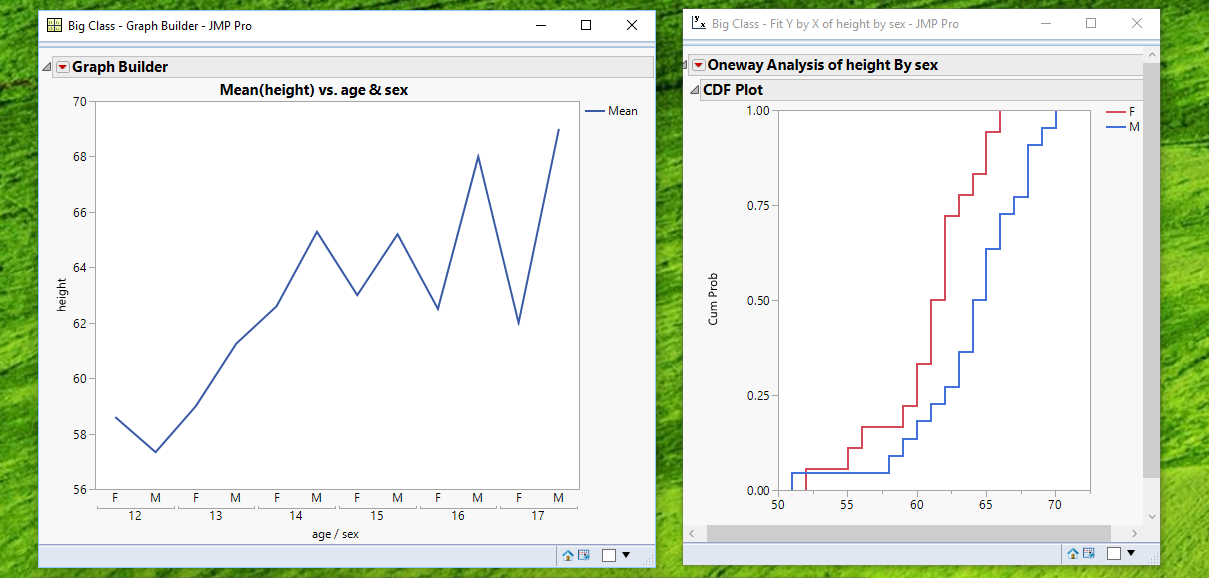Open the Oneway Analysis red triangle menu

699,64
